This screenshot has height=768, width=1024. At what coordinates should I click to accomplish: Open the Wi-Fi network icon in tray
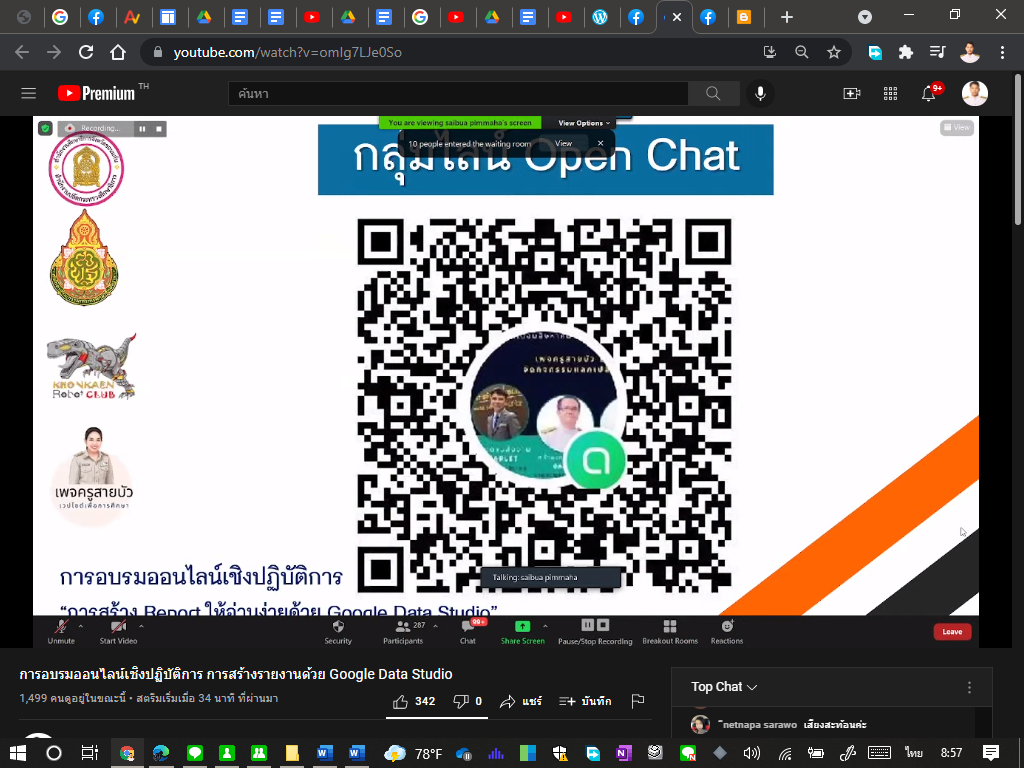coord(784,753)
